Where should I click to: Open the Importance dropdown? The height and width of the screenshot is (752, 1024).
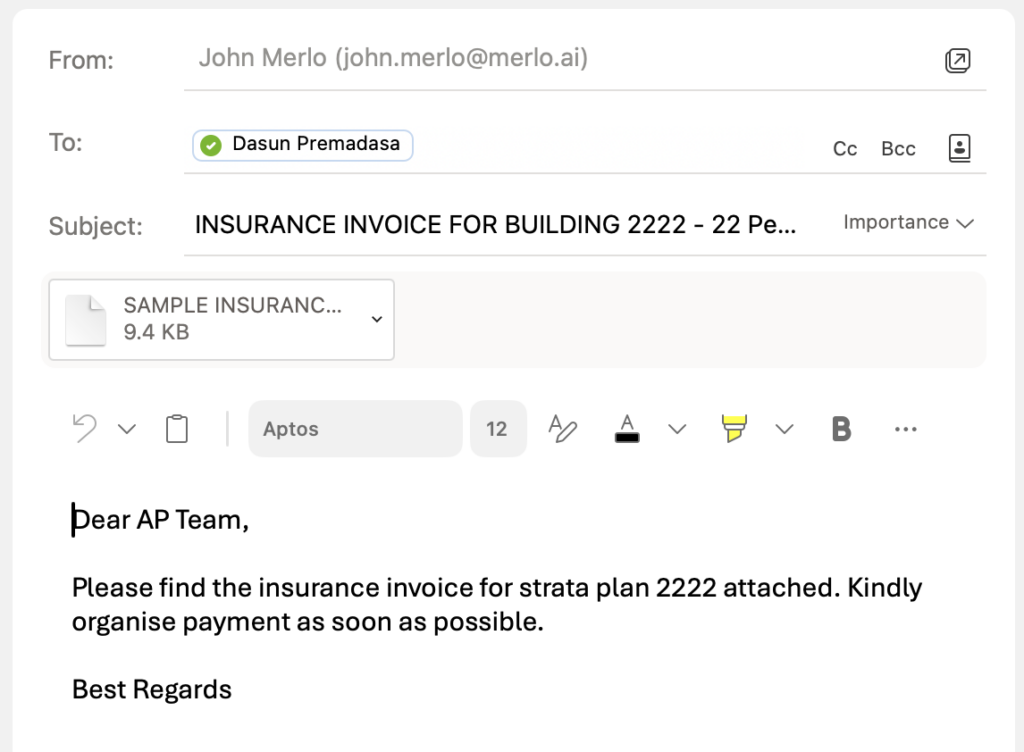pyautogui.click(x=908, y=223)
